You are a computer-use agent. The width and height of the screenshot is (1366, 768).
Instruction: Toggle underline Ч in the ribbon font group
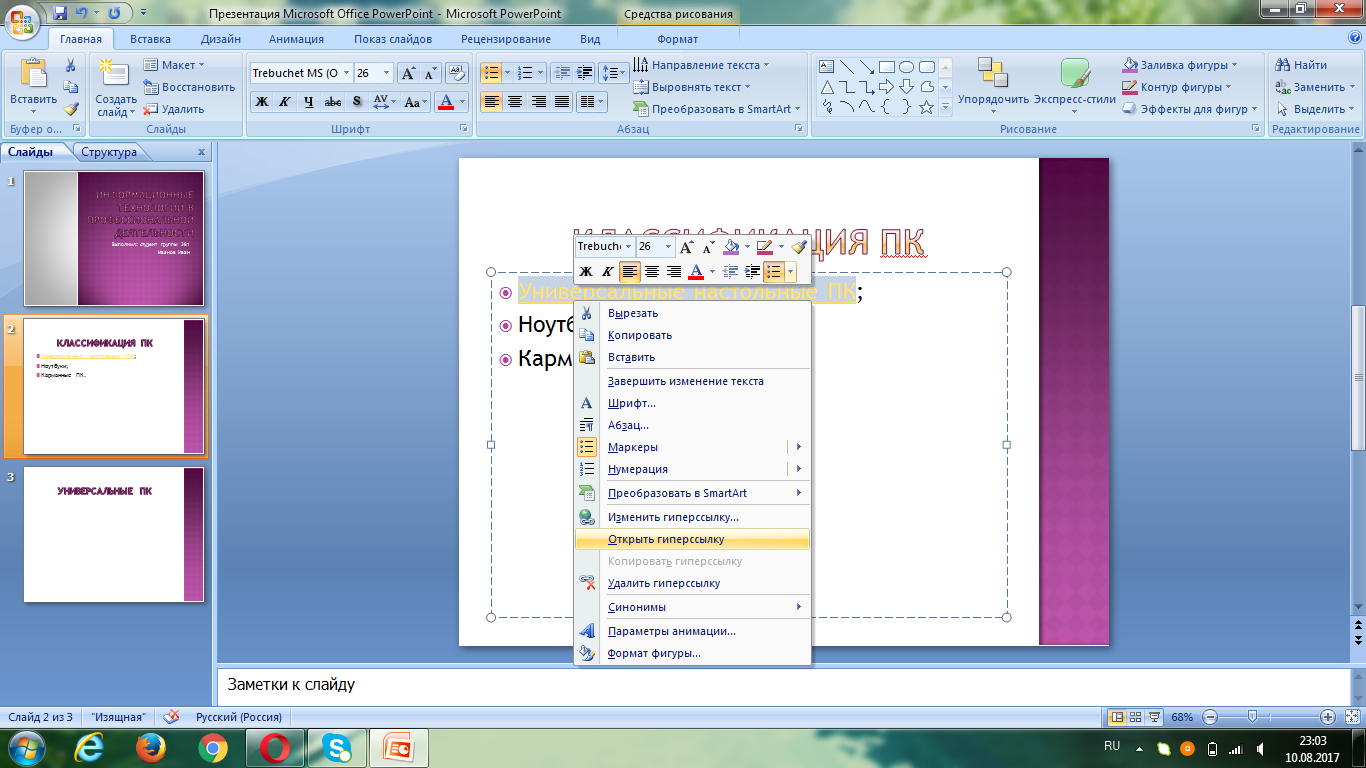coord(309,102)
